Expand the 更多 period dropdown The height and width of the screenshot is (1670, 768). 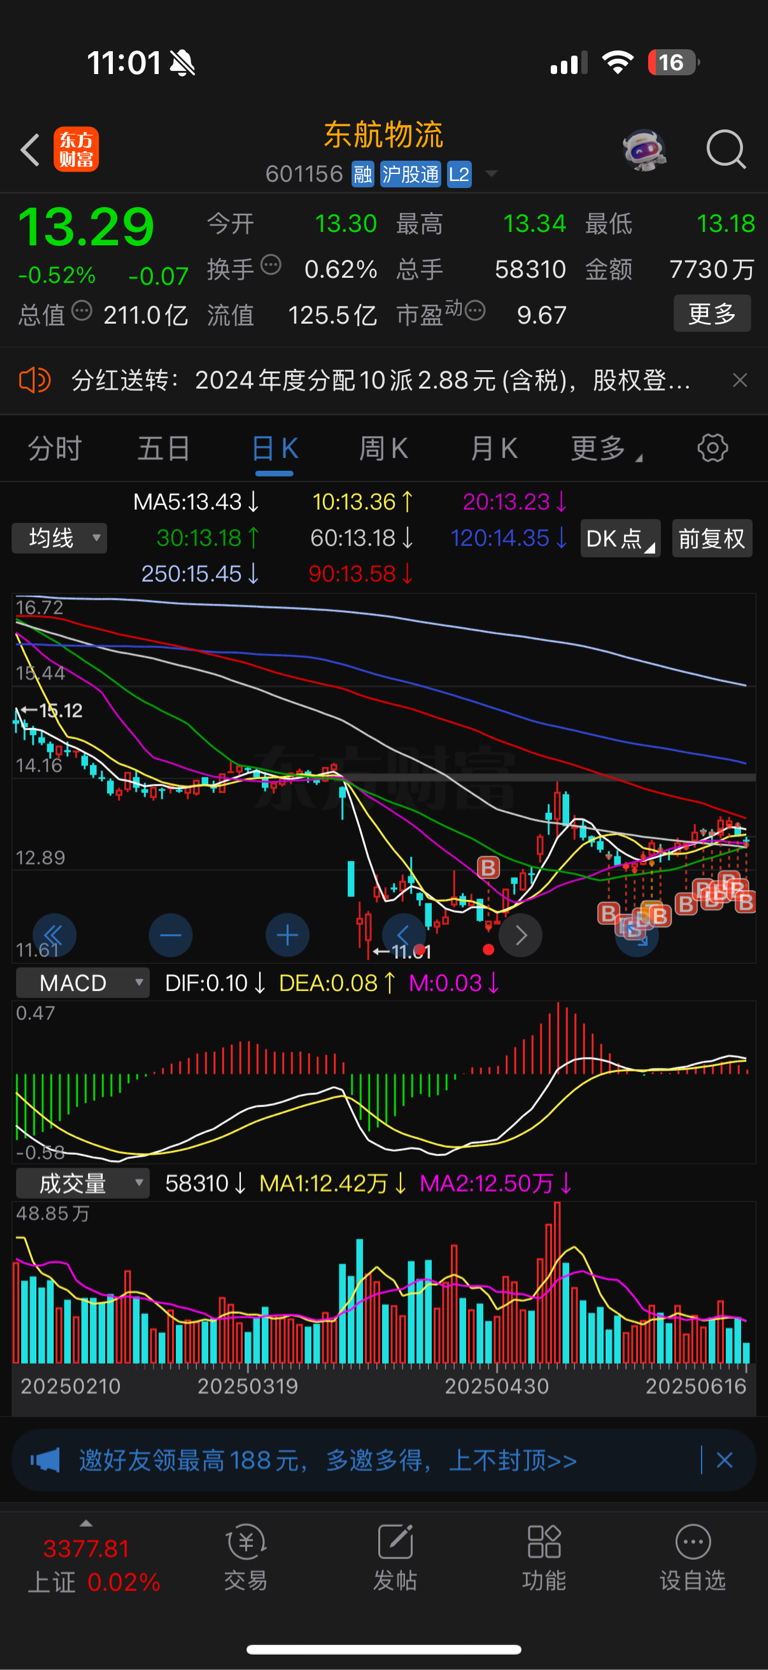coord(606,448)
